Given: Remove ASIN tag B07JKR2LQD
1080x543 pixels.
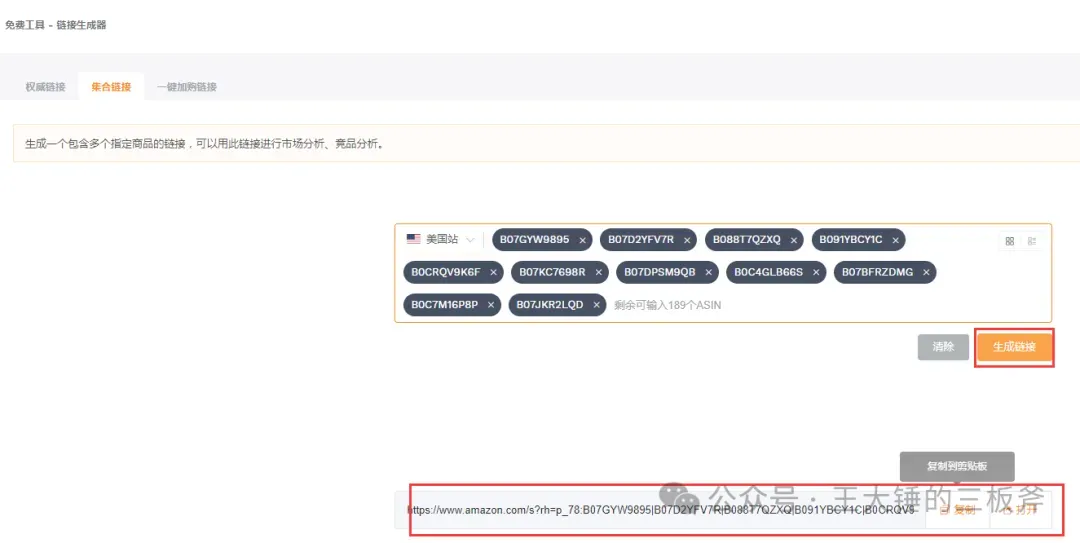Looking at the screenshot, I should [x=596, y=305].
